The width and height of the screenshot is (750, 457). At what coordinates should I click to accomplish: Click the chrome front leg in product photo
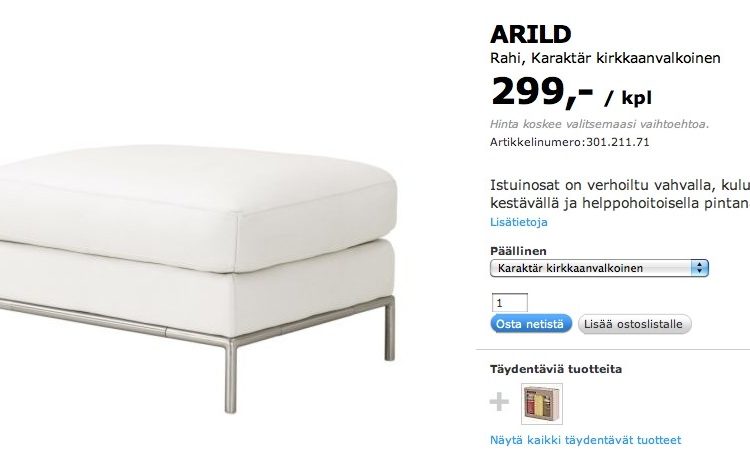pyautogui.click(x=231, y=376)
